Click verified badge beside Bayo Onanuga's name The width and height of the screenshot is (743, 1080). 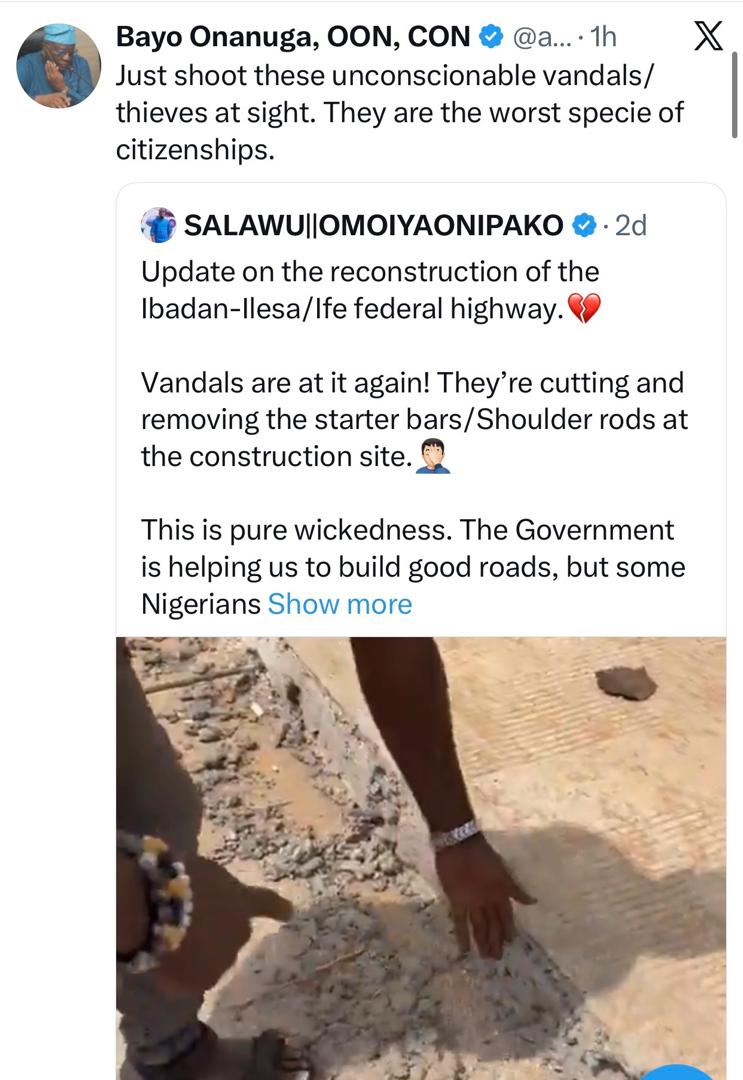coord(491,38)
